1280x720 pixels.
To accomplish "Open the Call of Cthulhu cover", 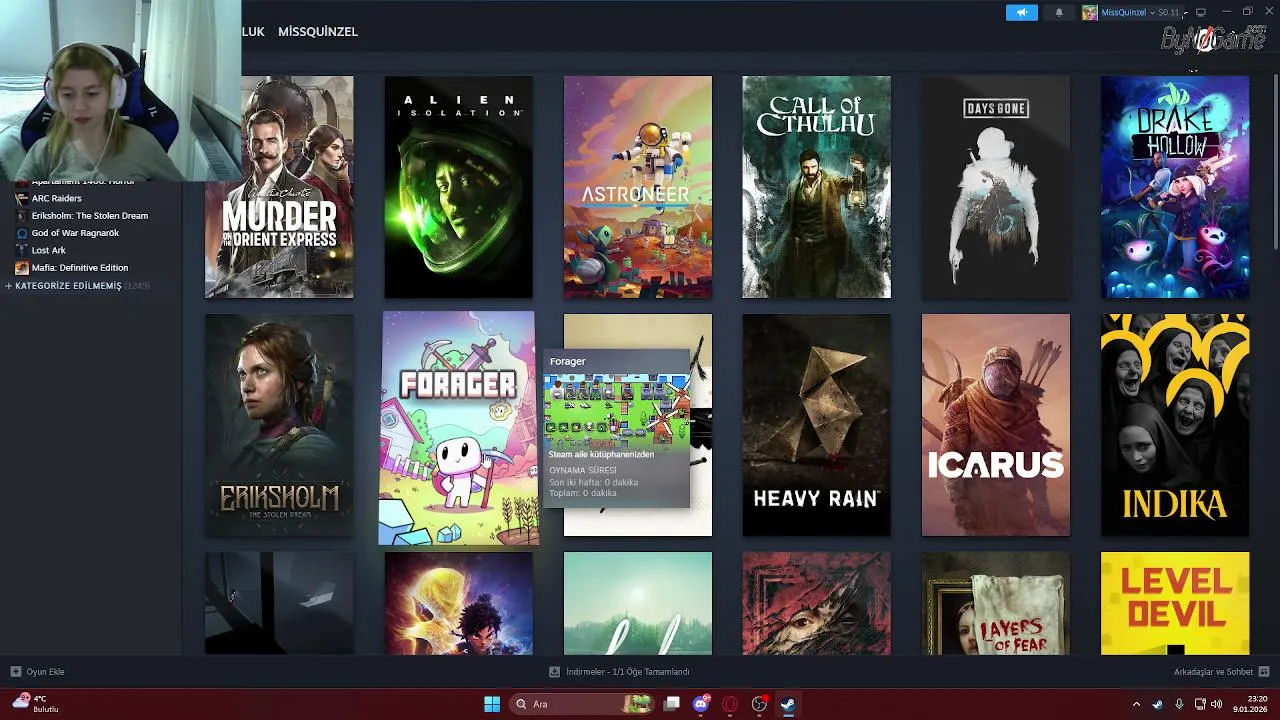I will pos(816,187).
